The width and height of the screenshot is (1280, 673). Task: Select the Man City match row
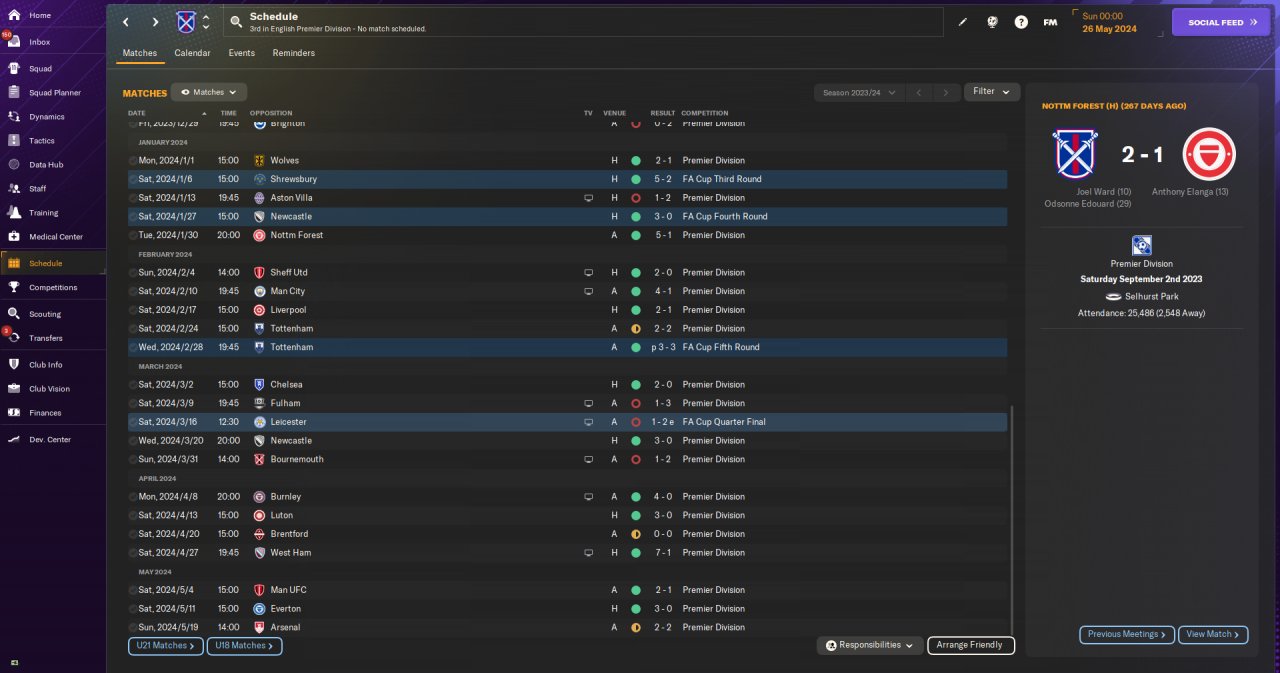pos(567,291)
